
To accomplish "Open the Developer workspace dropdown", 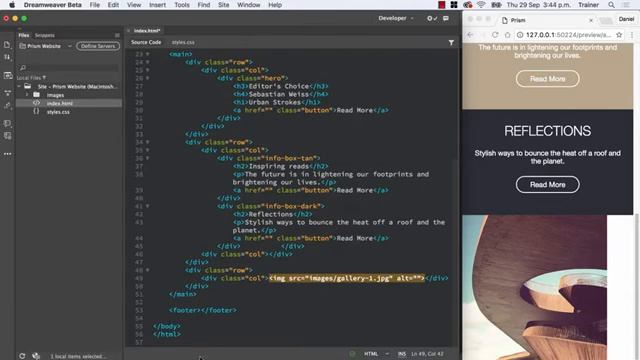I will point(396,18).
